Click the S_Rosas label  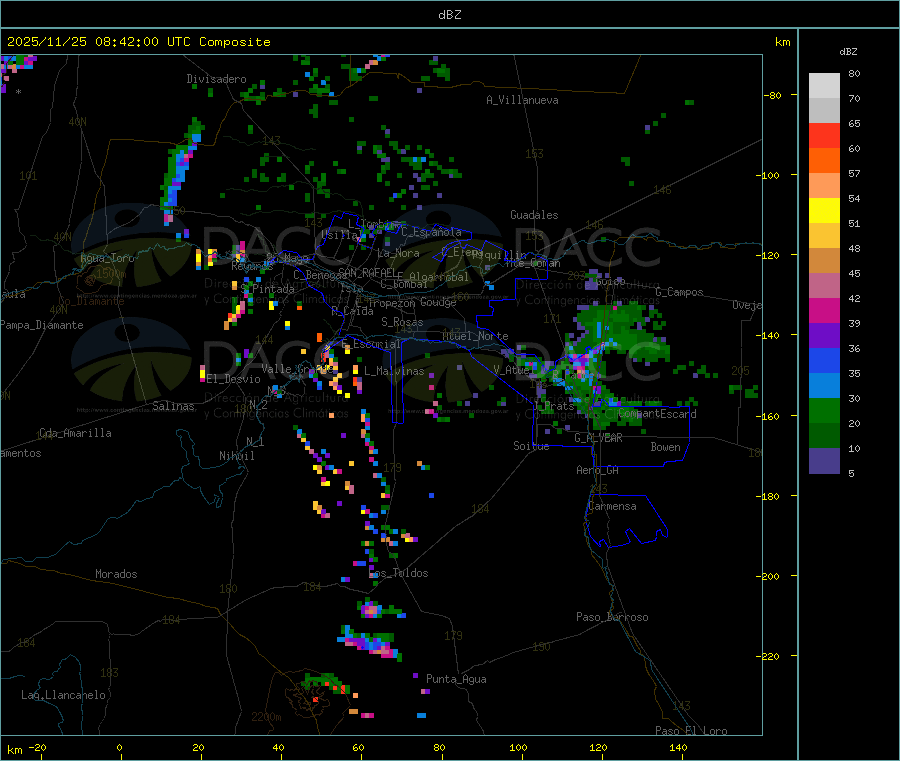tap(402, 322)
